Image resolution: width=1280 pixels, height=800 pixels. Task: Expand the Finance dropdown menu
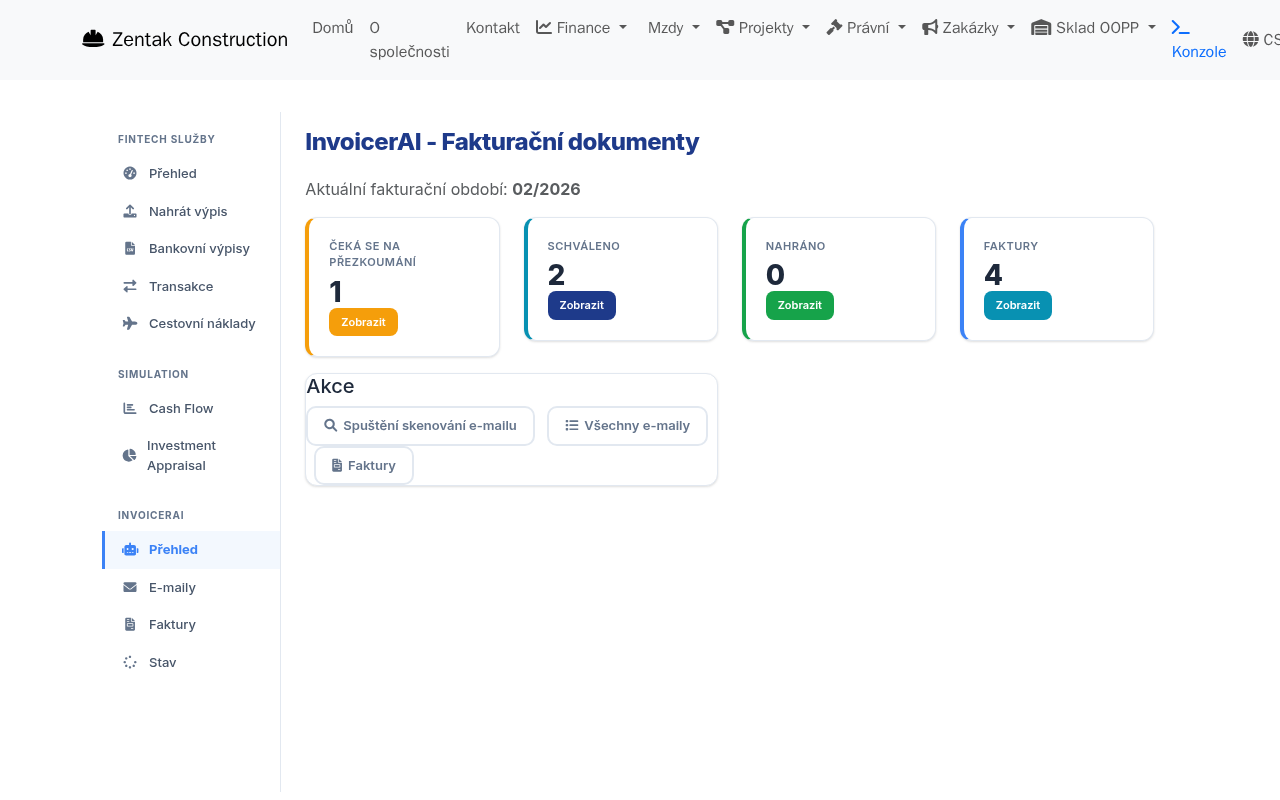[581, 27]
